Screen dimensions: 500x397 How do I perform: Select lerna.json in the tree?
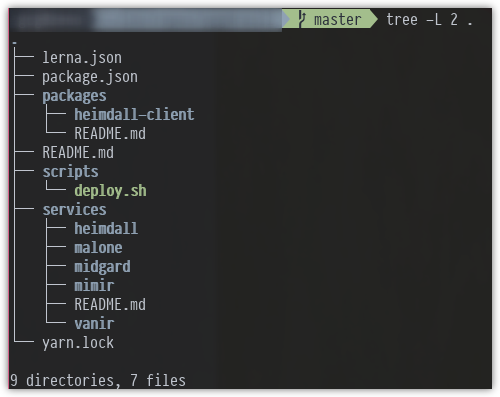(82, 58)
